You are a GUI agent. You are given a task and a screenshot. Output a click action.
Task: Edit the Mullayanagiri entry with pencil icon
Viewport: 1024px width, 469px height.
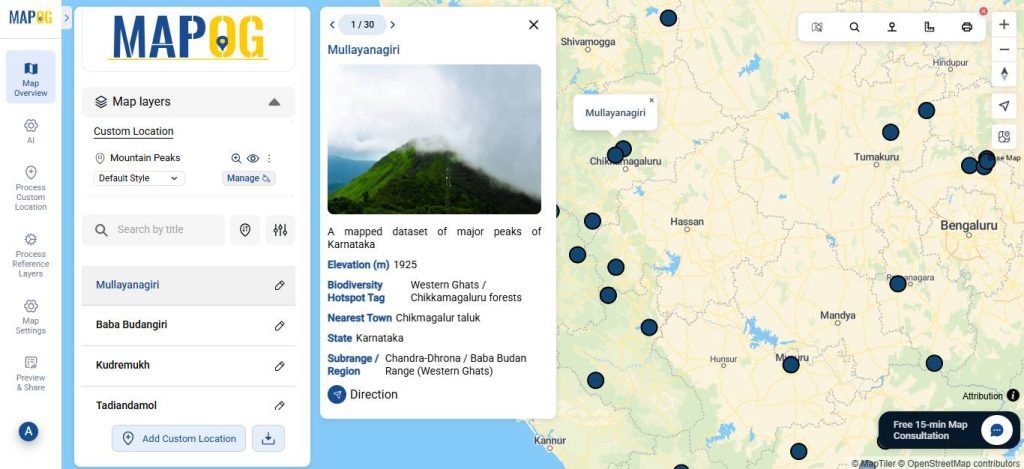pos(280,285)
